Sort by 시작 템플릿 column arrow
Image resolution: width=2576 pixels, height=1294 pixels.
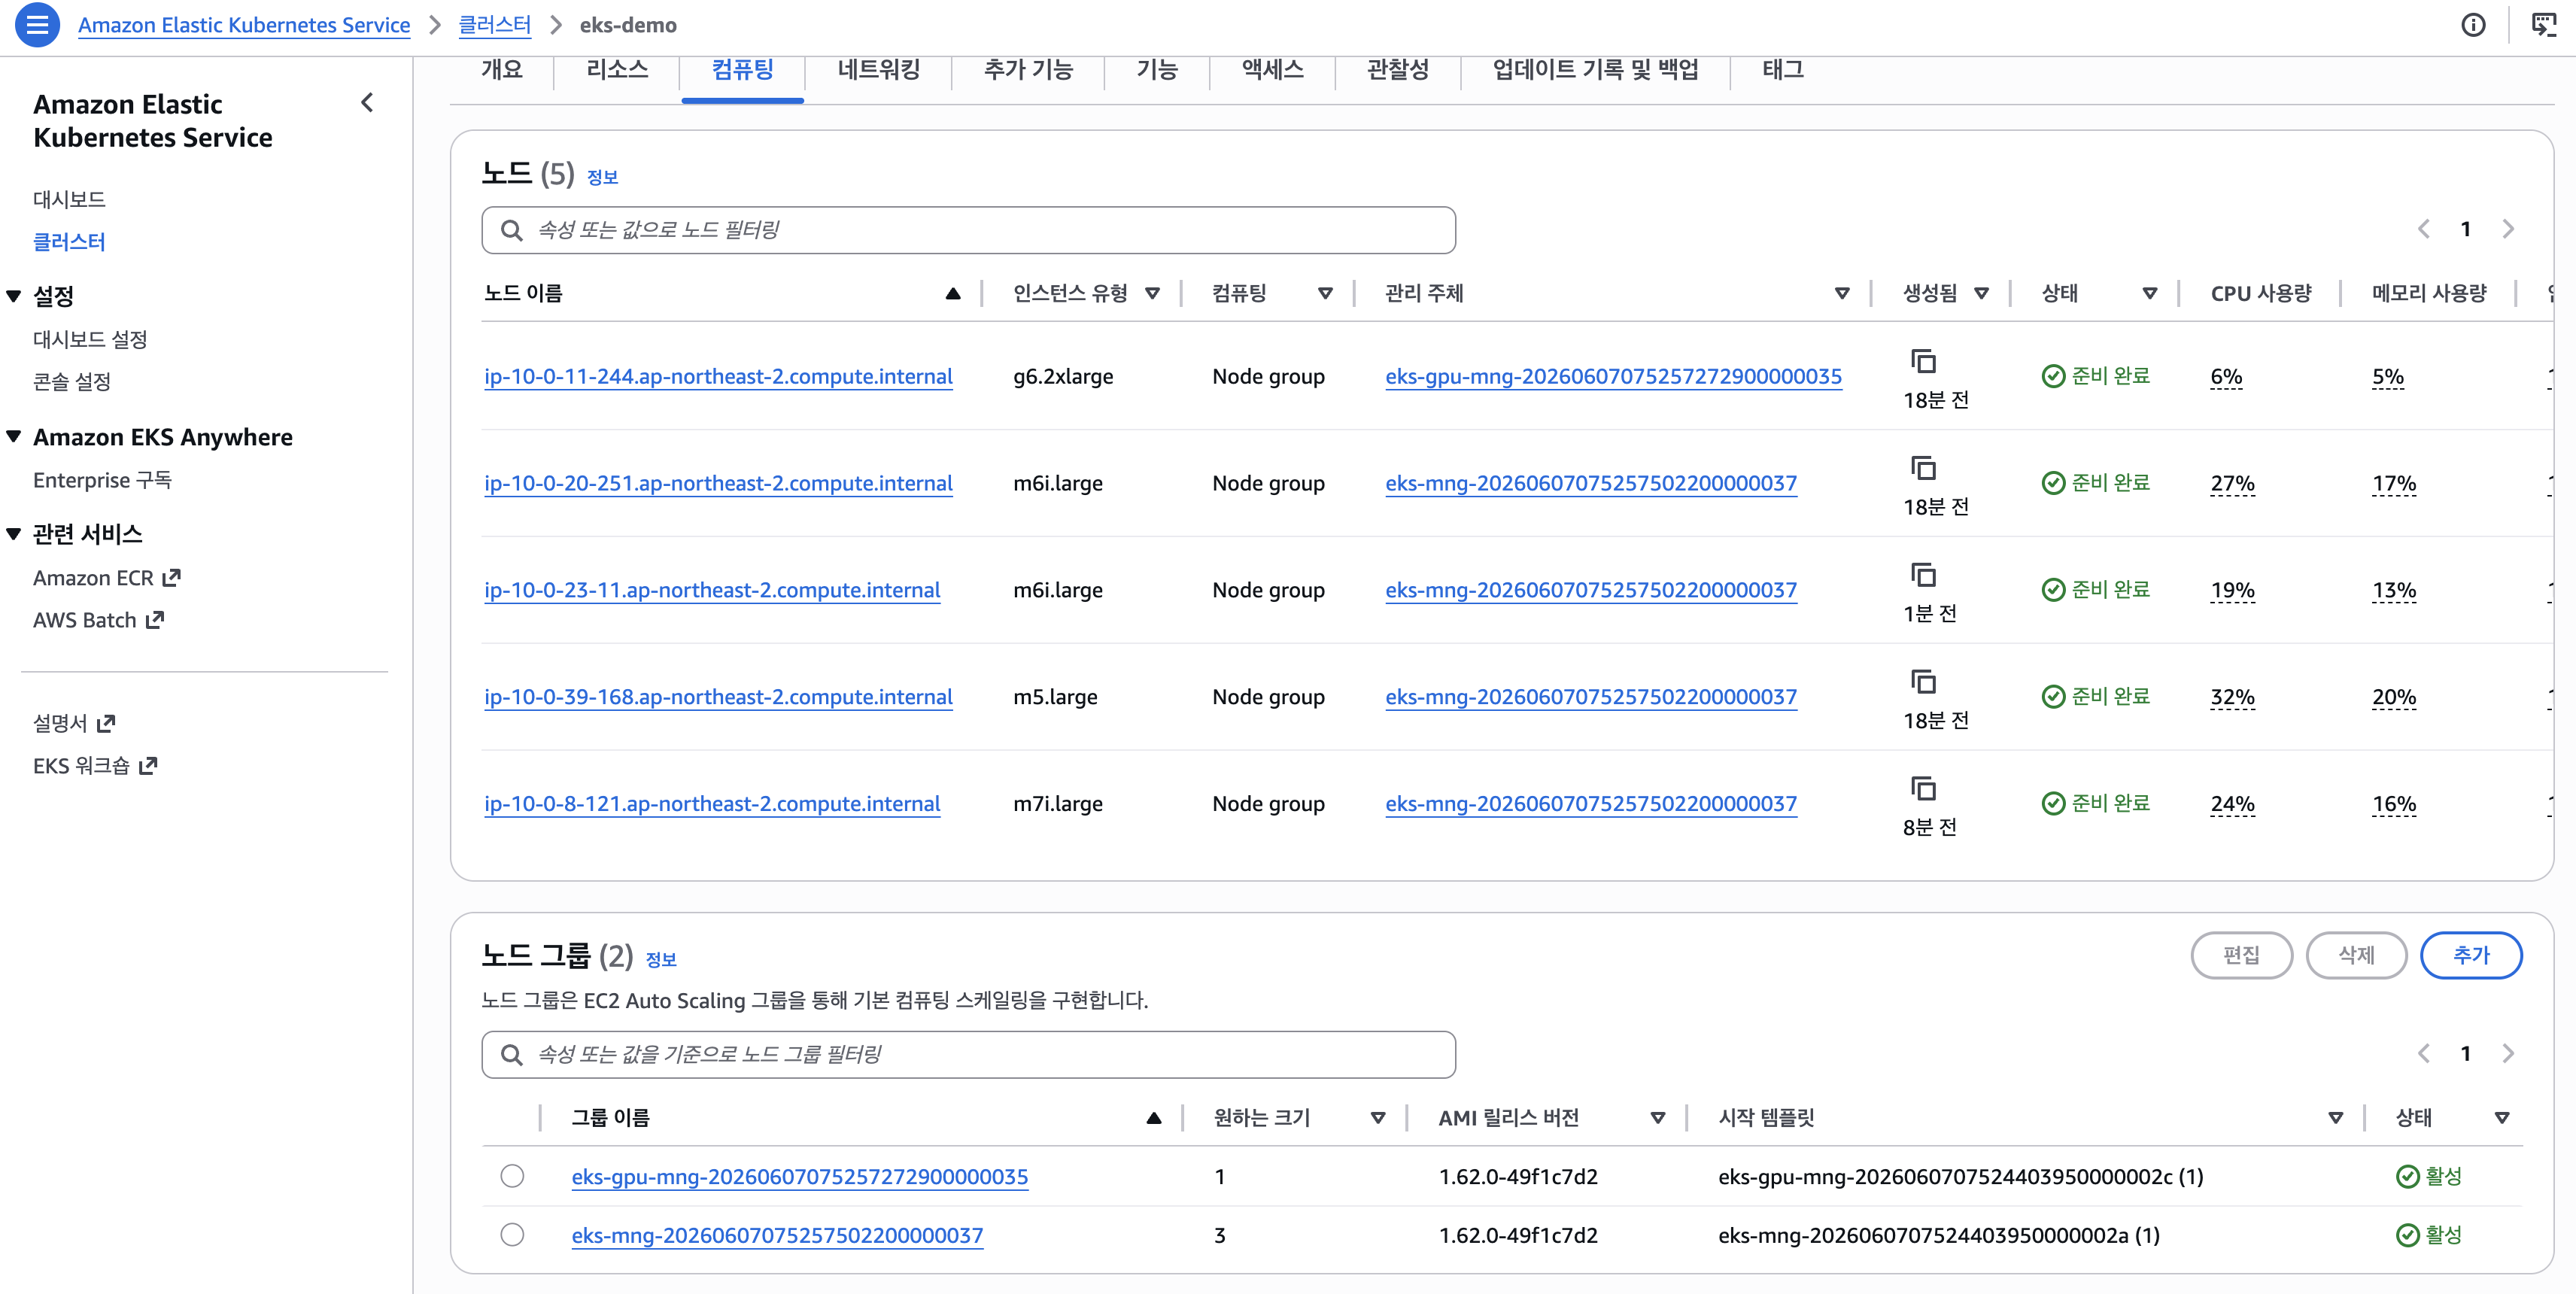click(2335, 1118)
